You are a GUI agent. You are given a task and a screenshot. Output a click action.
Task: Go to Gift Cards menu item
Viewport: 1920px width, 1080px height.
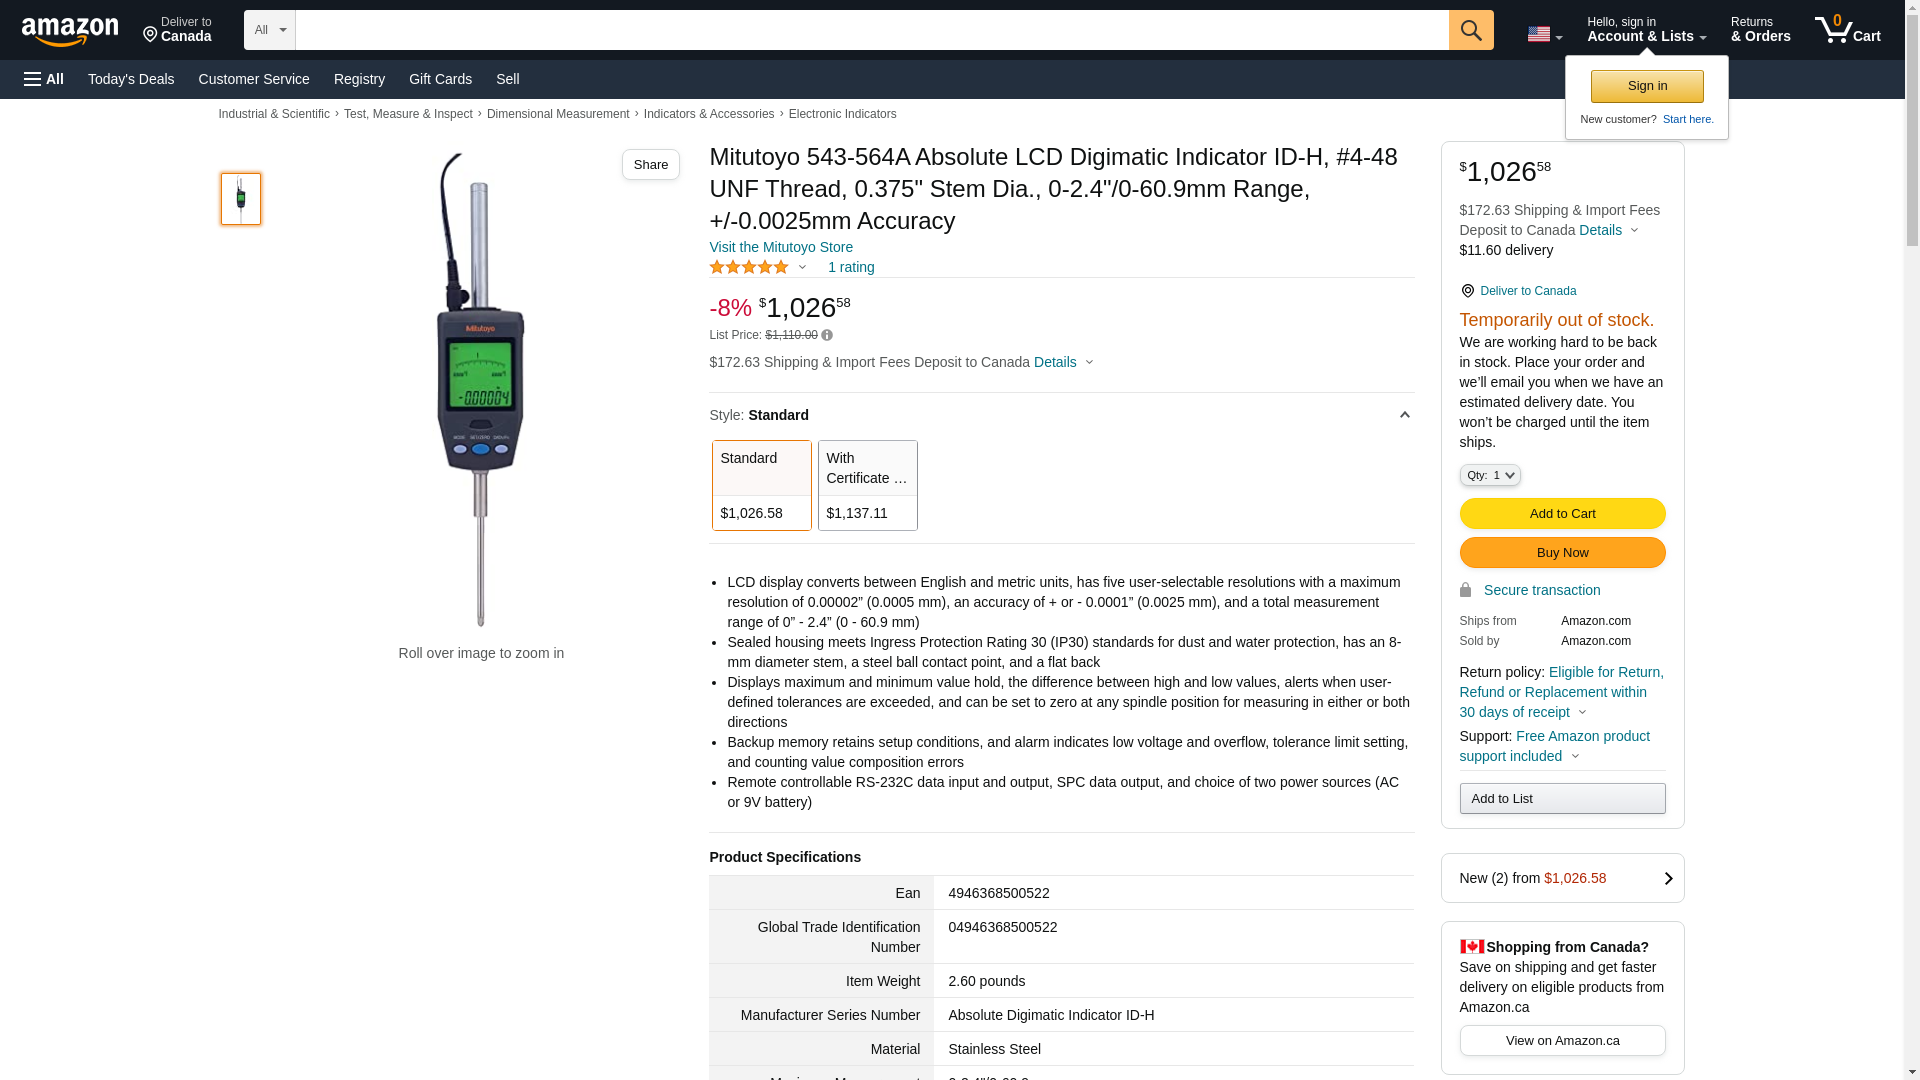(x=440, y=79)
